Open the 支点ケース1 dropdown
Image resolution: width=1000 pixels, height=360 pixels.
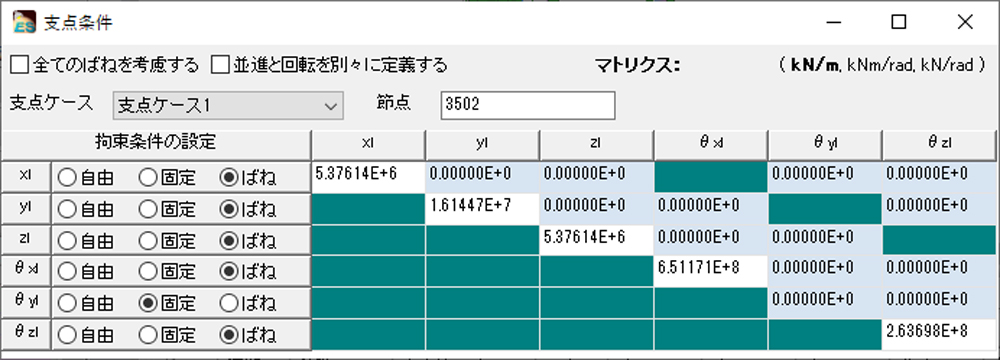228,105
